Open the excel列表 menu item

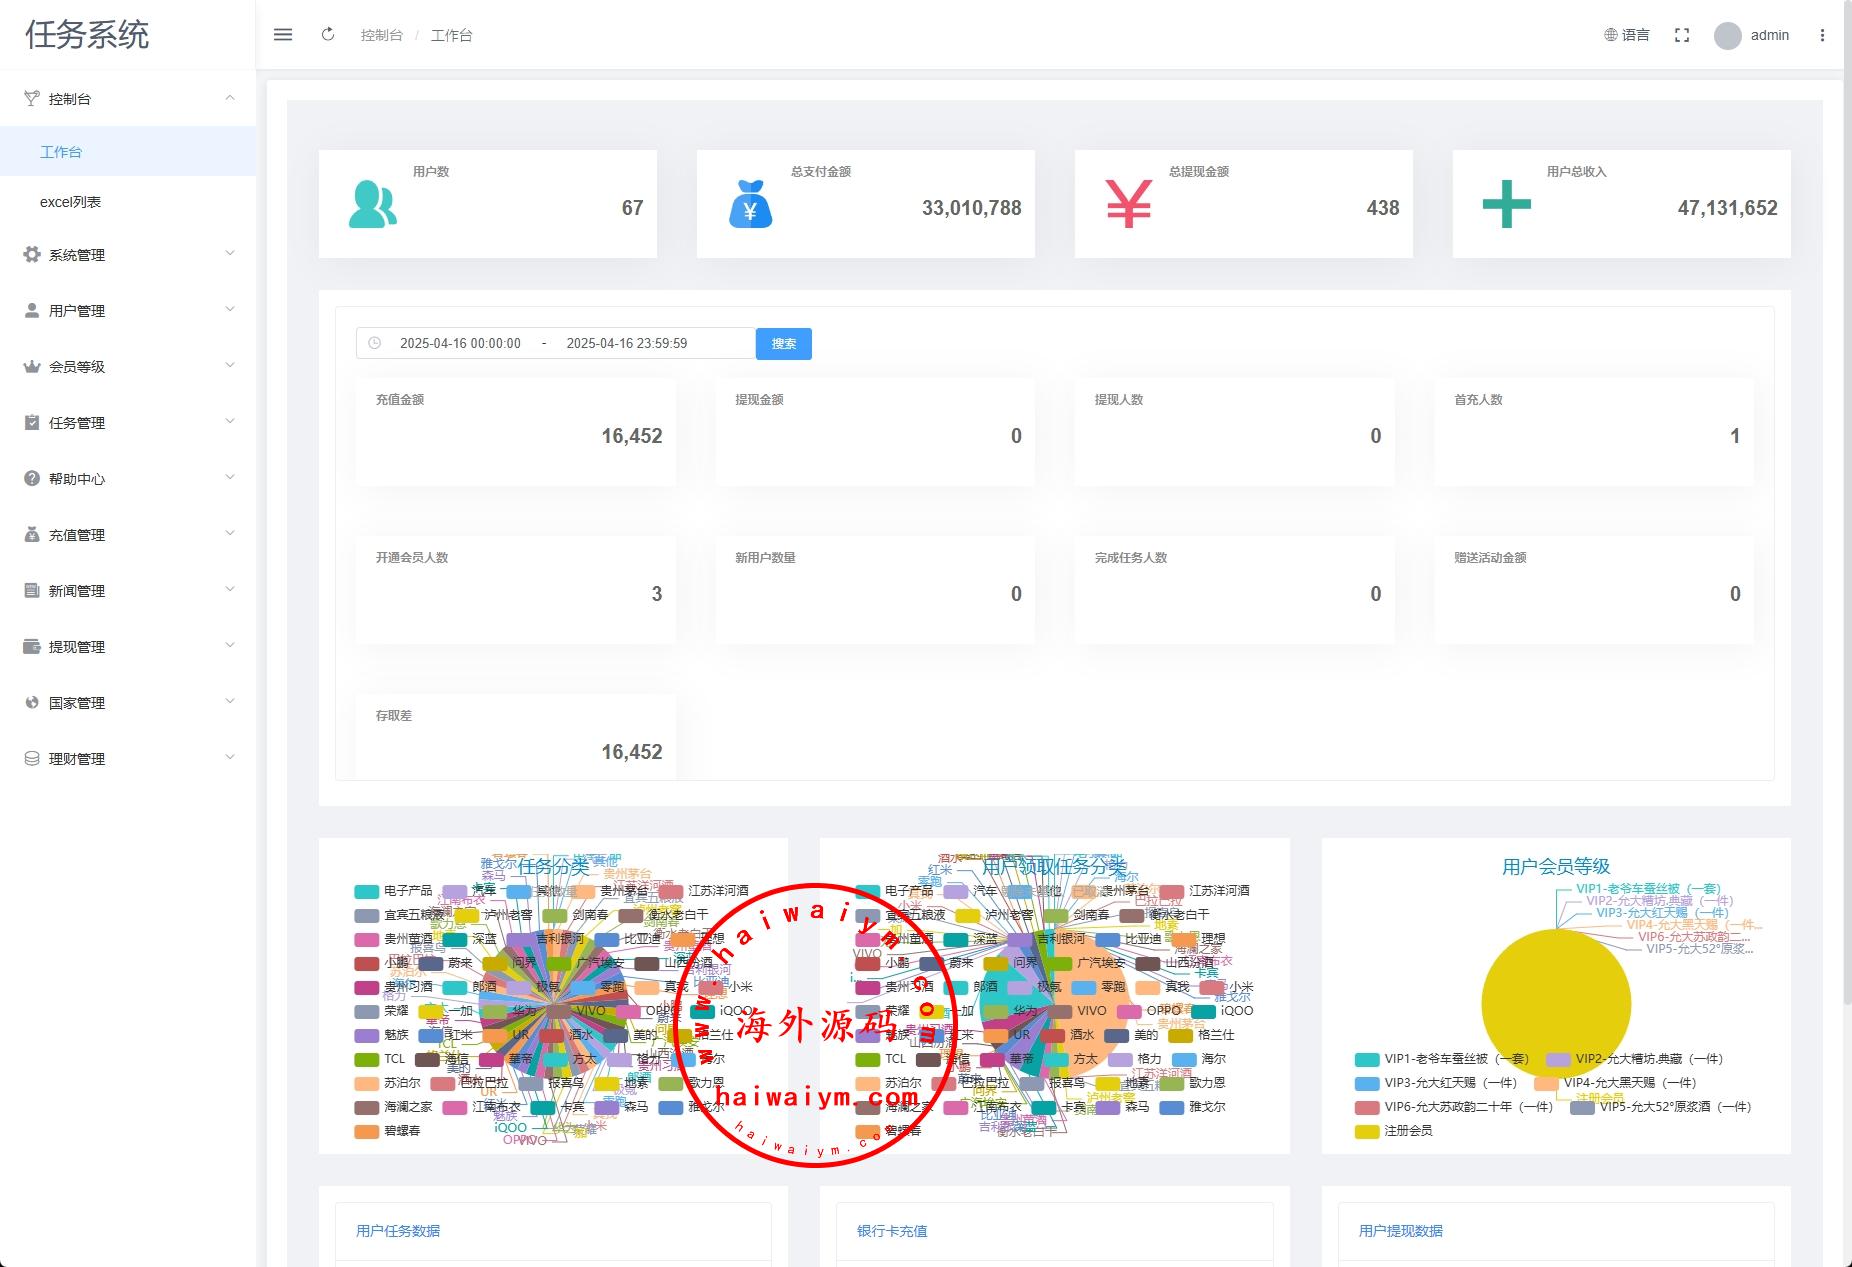tap(70, 202)
